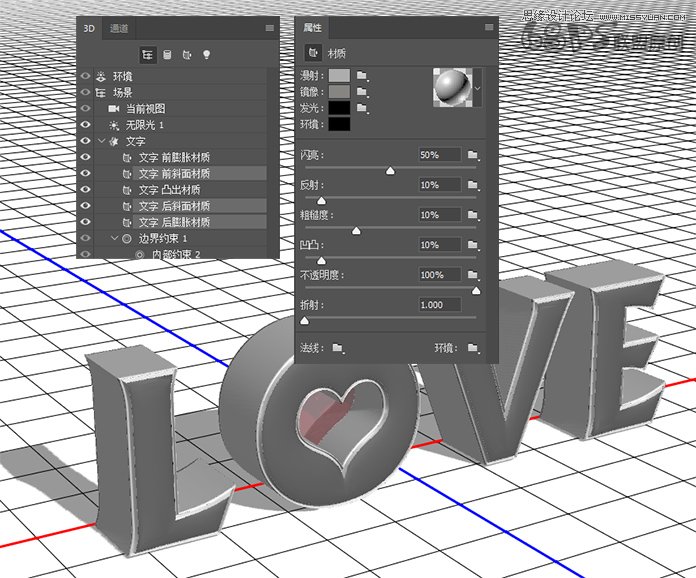Click the 不透明度 slider handle
The height and width of the screenshot is (578, 696).
tap(476, 291)
